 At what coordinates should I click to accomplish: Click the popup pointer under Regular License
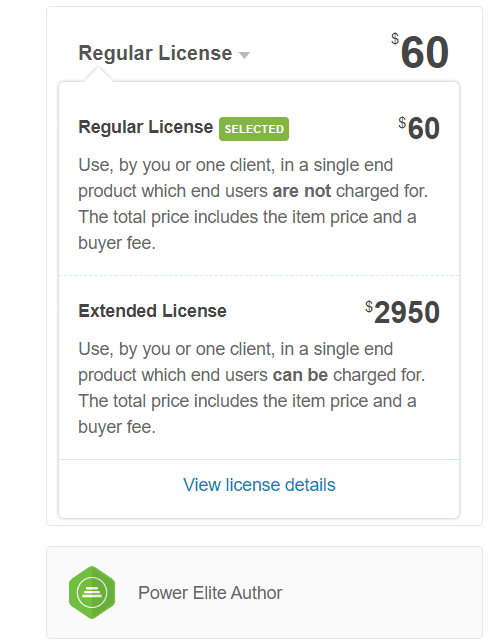coord(98,75)
